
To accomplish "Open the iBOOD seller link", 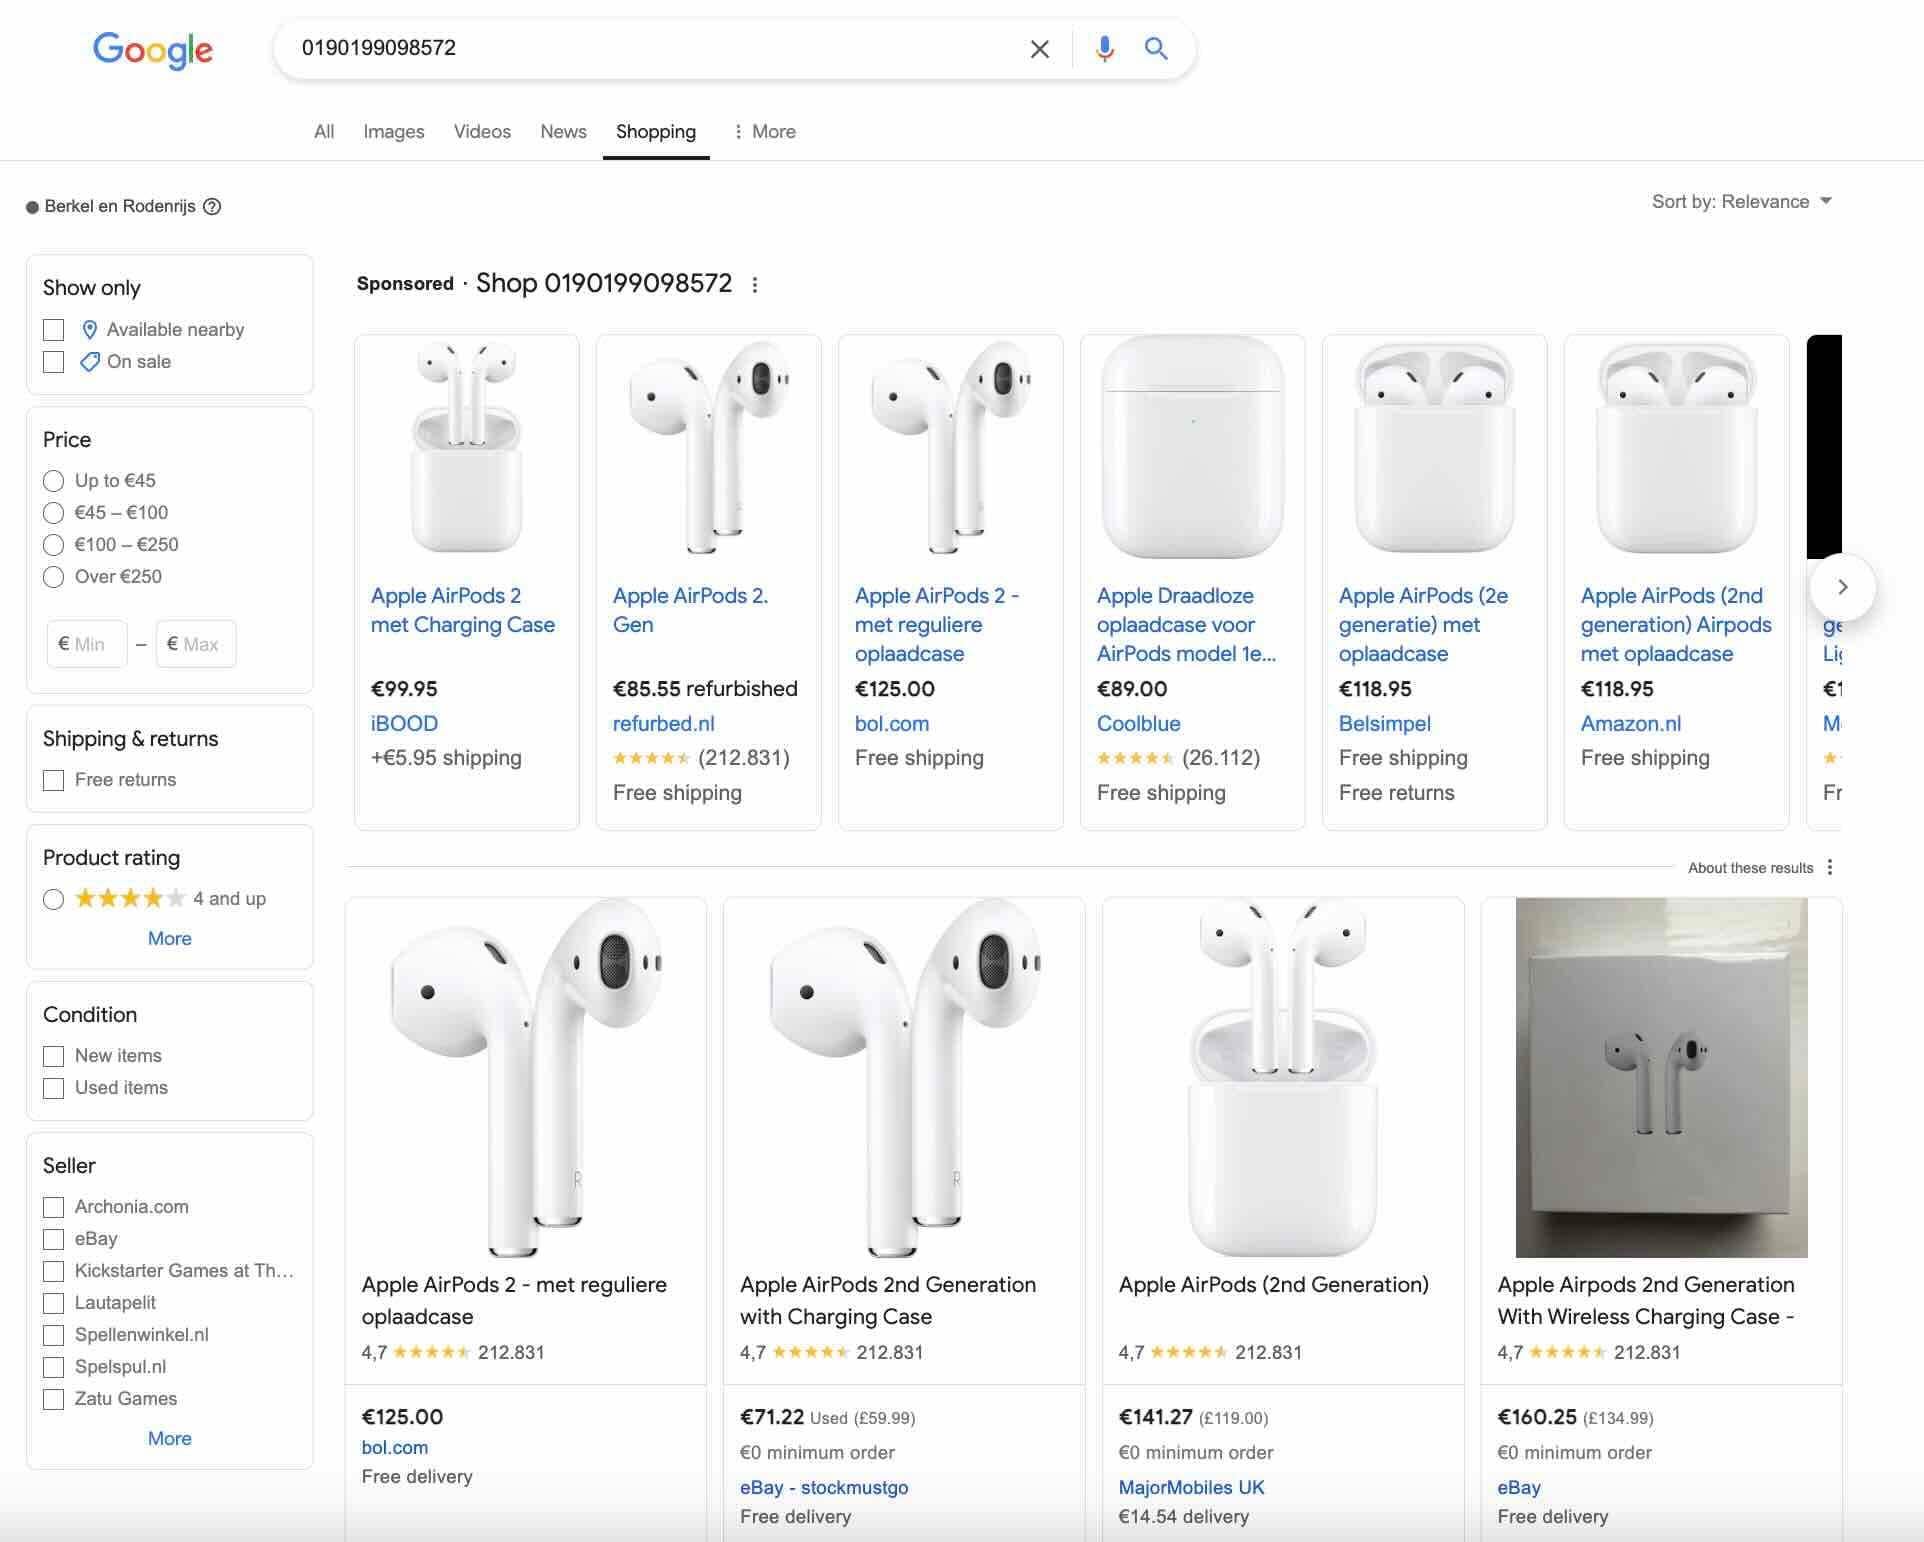I will click(404, 723).
